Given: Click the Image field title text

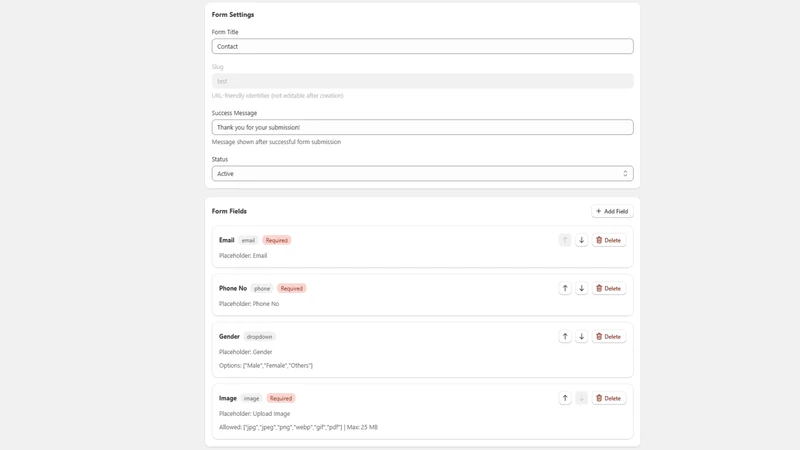Looking at the screenshot, I should (x=228, y=398).
